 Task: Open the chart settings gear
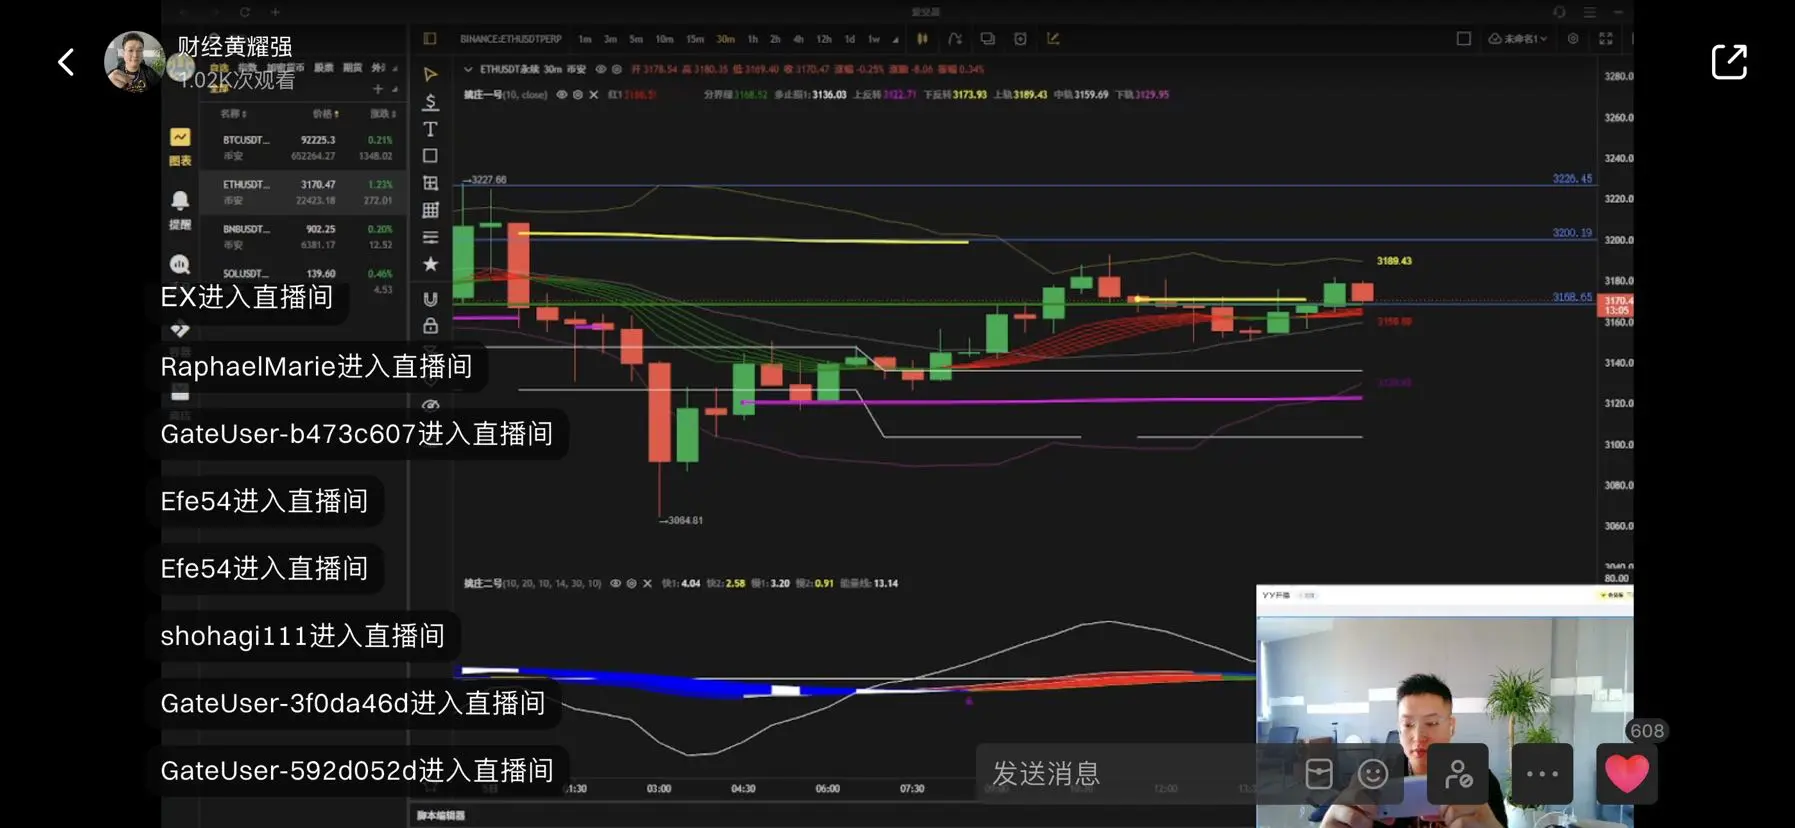point(1573,39)
